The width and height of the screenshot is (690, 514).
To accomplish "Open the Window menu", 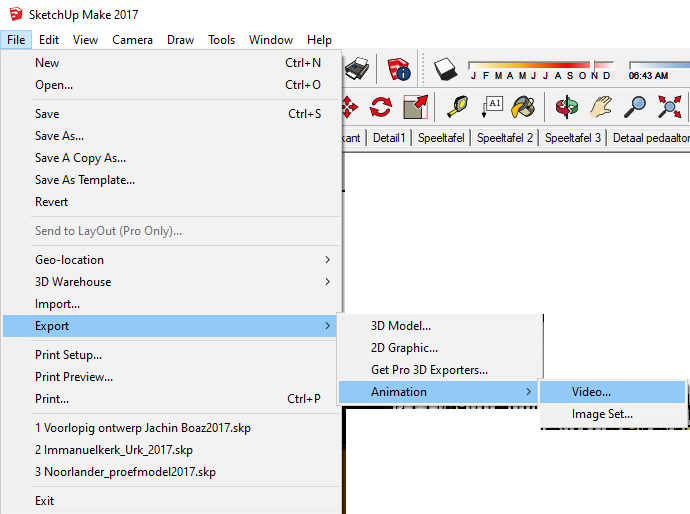I will 271,40.
